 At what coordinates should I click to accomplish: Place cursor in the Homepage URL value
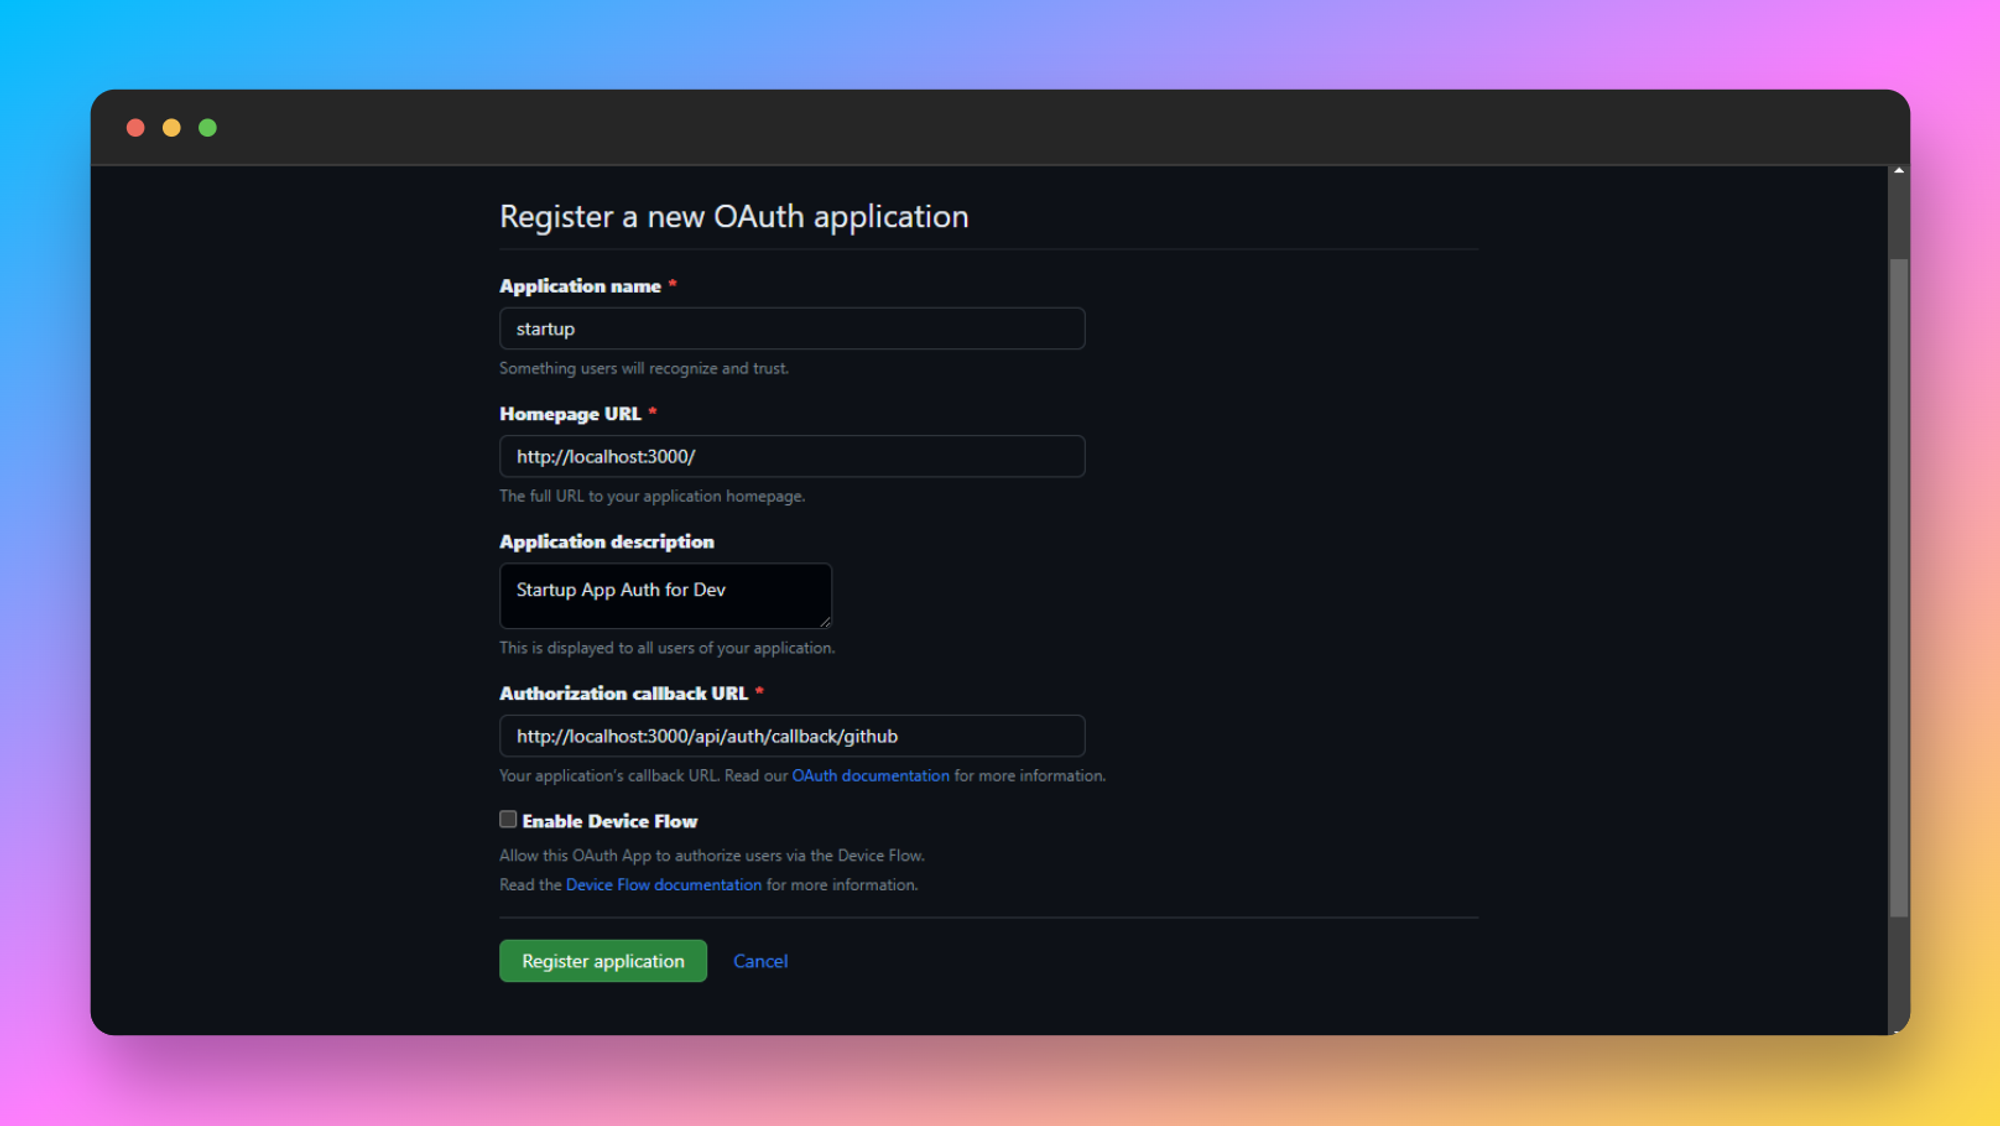tap(606, 456)
